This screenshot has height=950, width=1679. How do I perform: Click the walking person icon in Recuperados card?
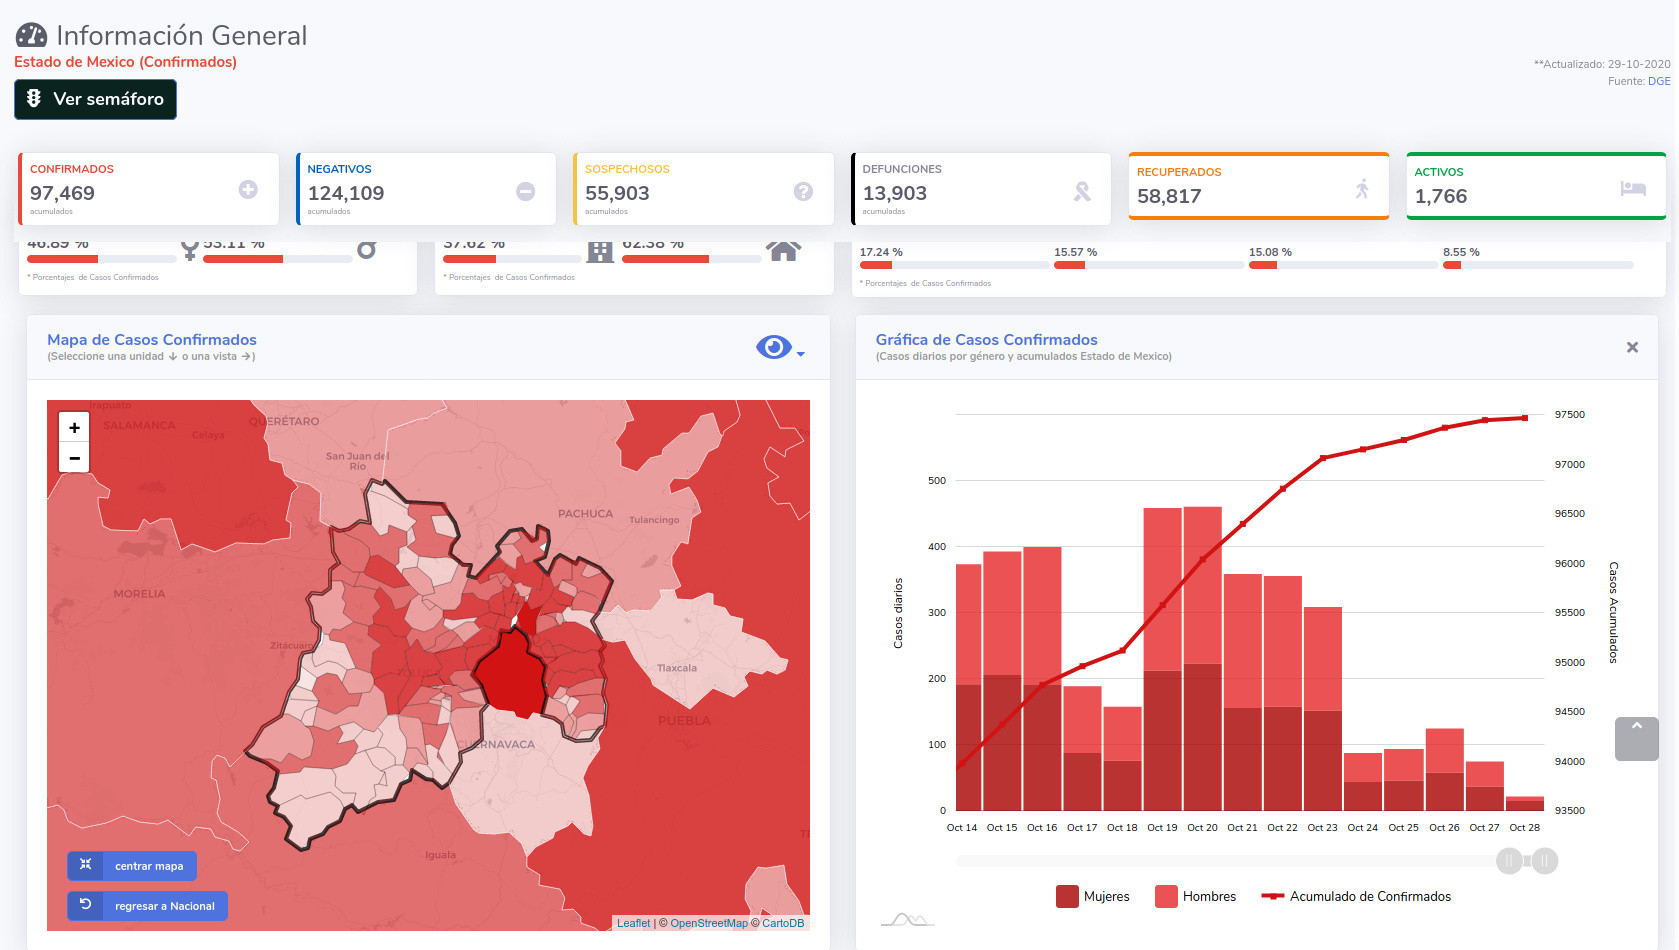pos(1362,188)
